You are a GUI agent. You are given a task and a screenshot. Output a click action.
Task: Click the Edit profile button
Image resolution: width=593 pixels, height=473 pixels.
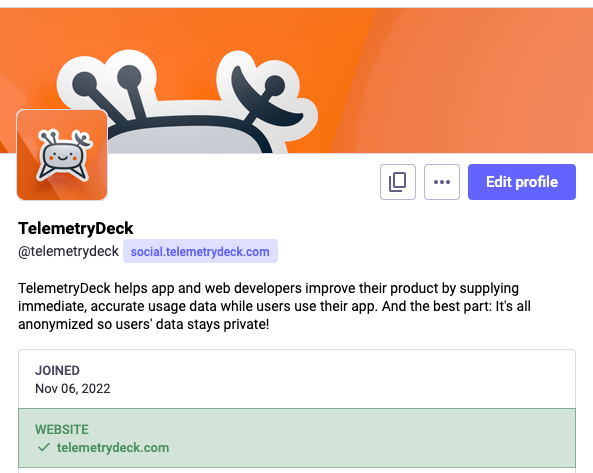pyautogui.click(x=522, y=182)
